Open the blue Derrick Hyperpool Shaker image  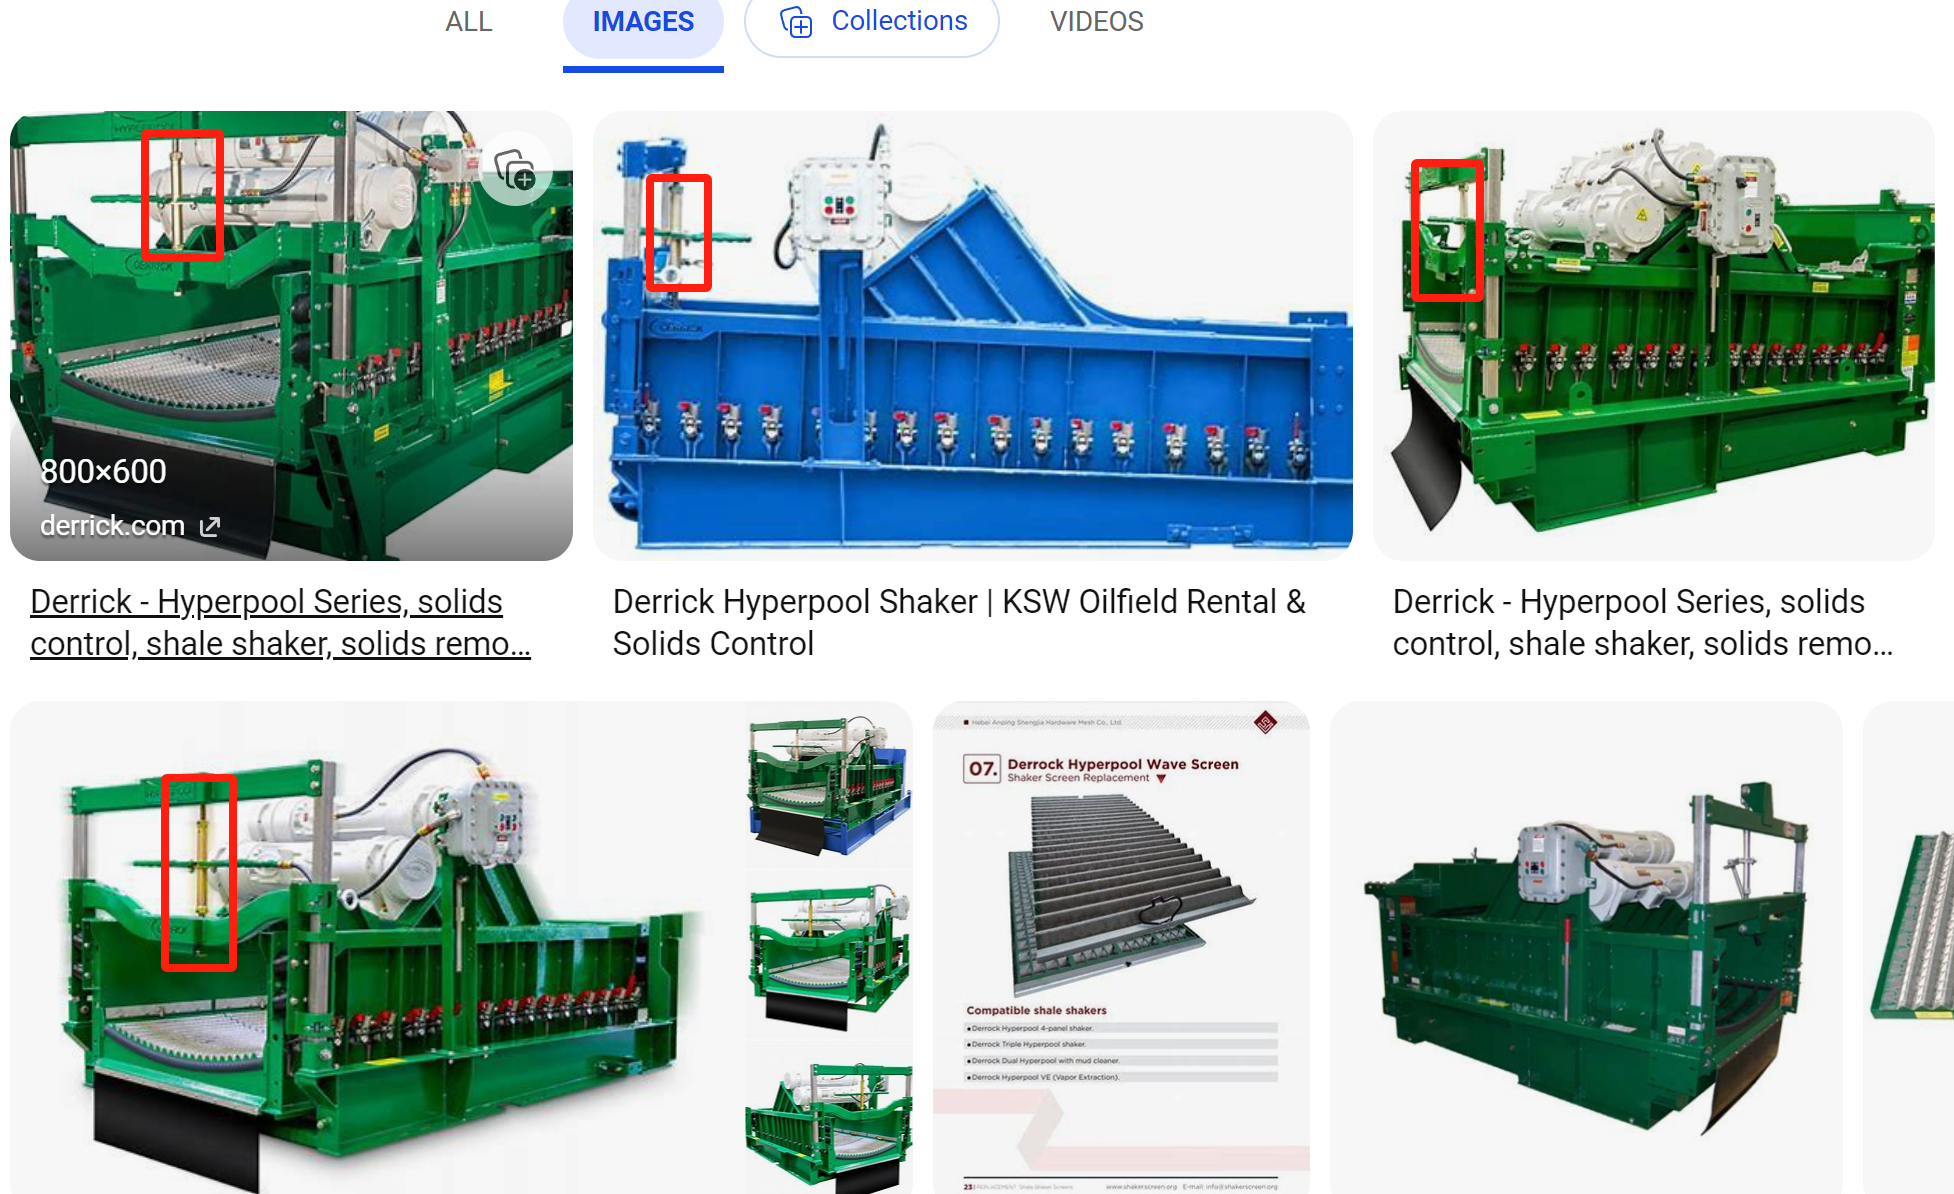pos(973,335)
